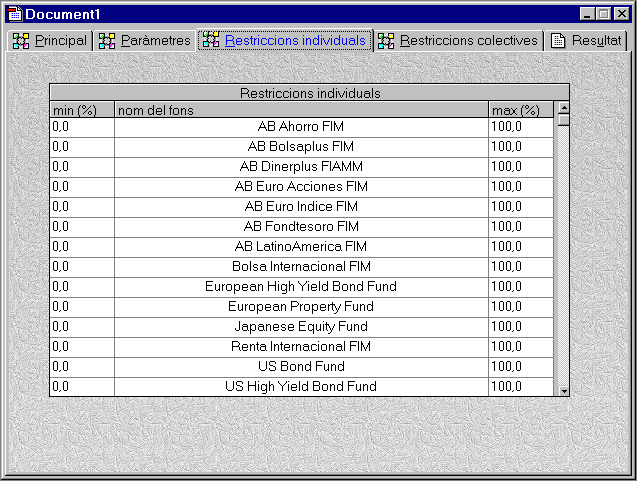This screenshot has width=637, height=481.
Task: Select AB Euro Indice FIM fund name
Action: tap(301, 207)
